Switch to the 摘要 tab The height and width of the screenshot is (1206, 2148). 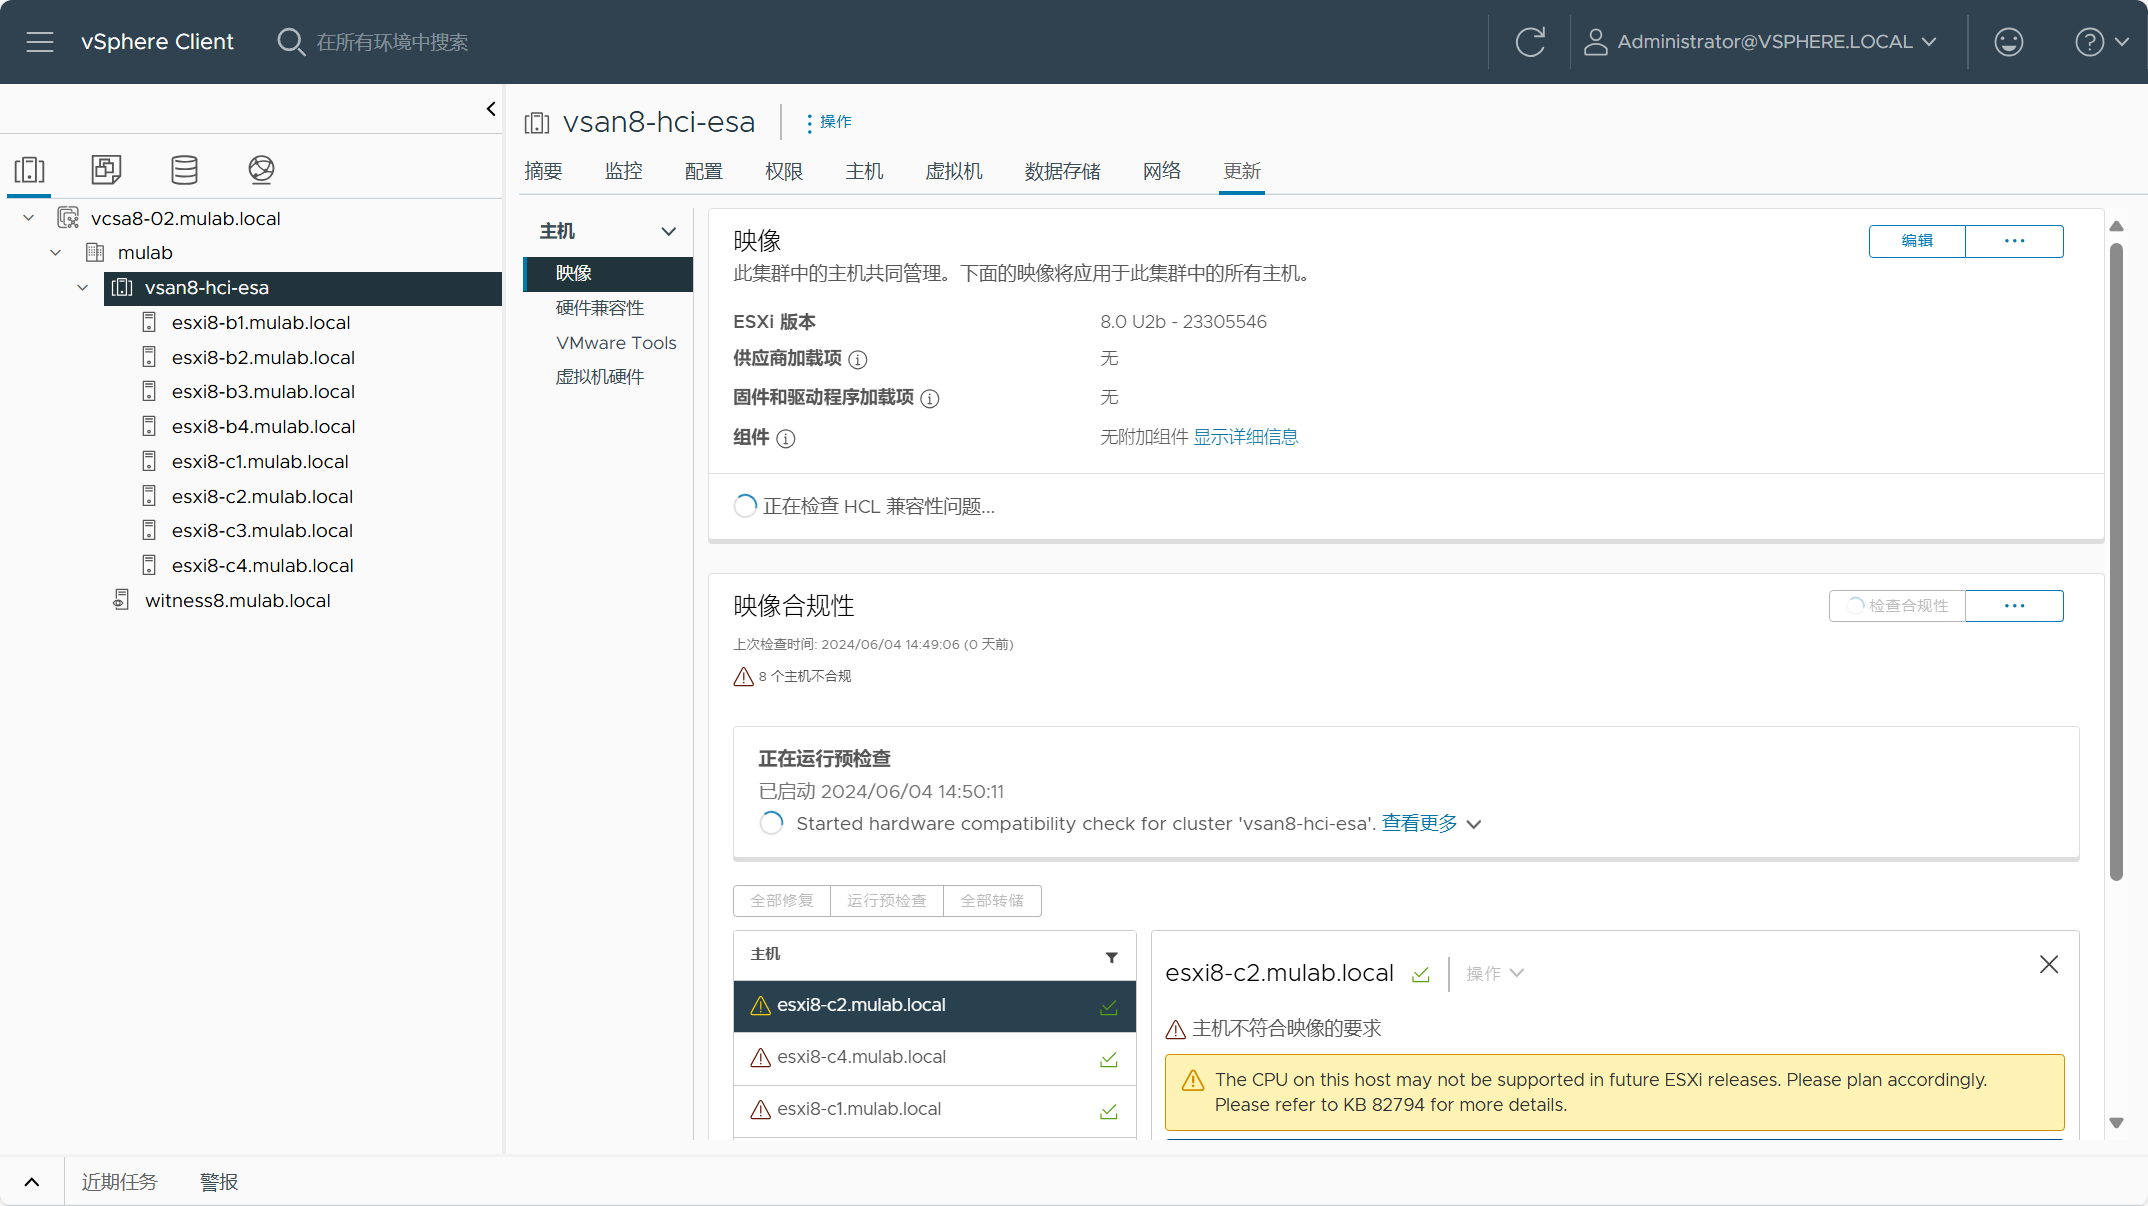[543, 172]
